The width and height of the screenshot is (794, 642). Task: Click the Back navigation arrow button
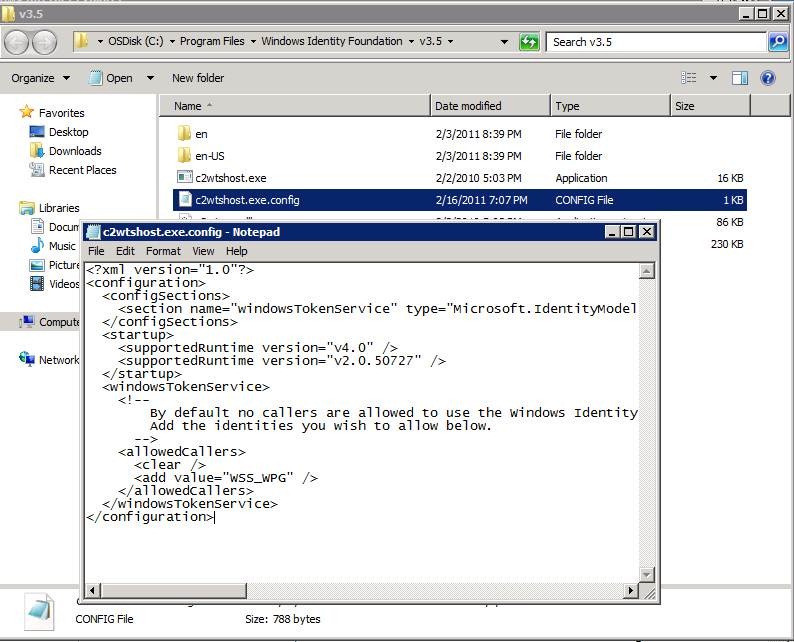click(x=17, y=42)
